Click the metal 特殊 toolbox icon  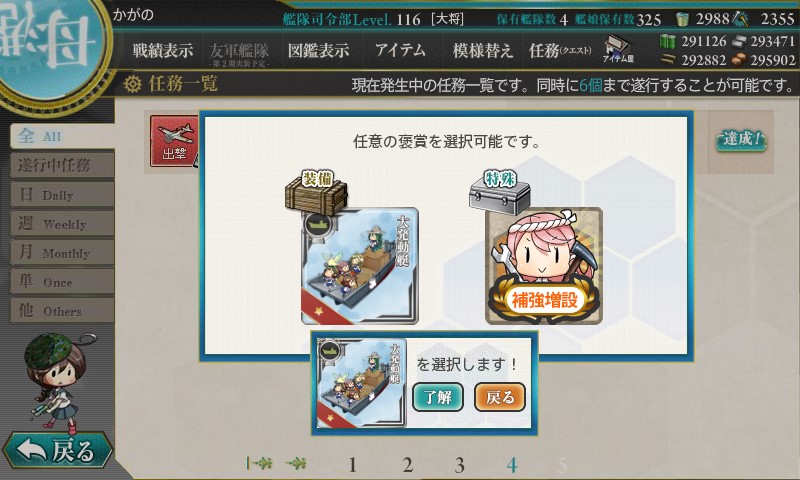coord(499,193)
